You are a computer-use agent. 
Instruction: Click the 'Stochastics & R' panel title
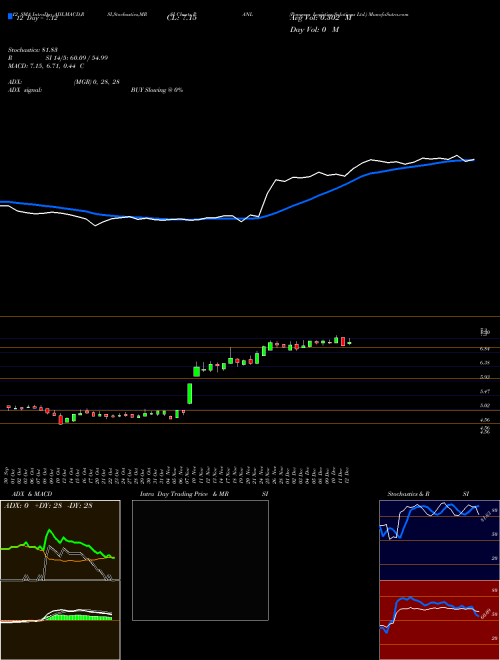pyautogui.click(x=409, y=494)
